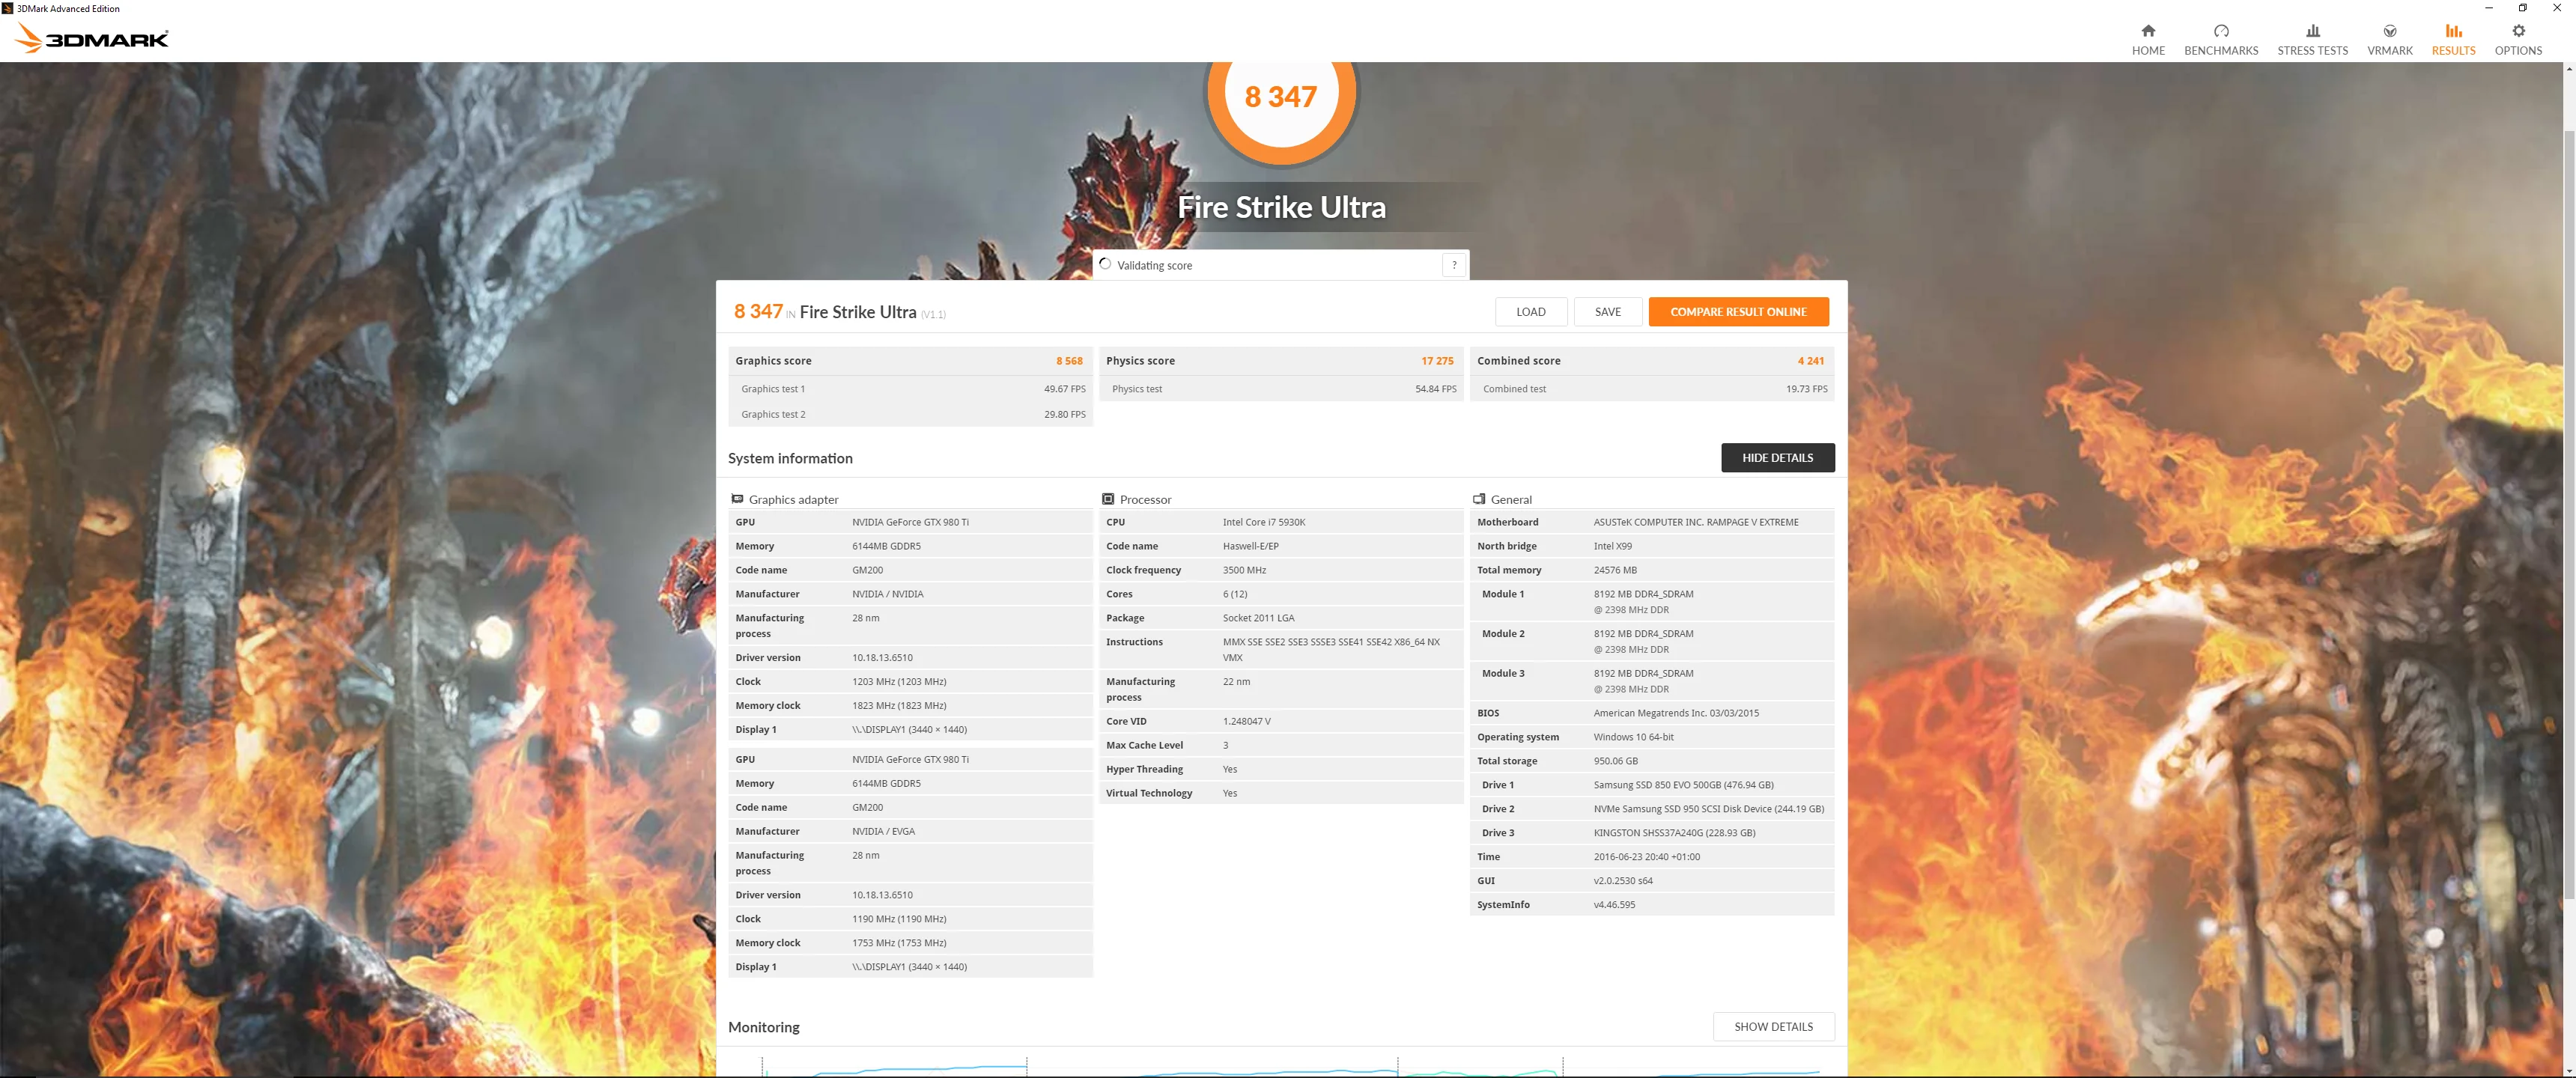Click the General section icon
This screenshot has width=2576, height=1078.
coord(1479,499)
